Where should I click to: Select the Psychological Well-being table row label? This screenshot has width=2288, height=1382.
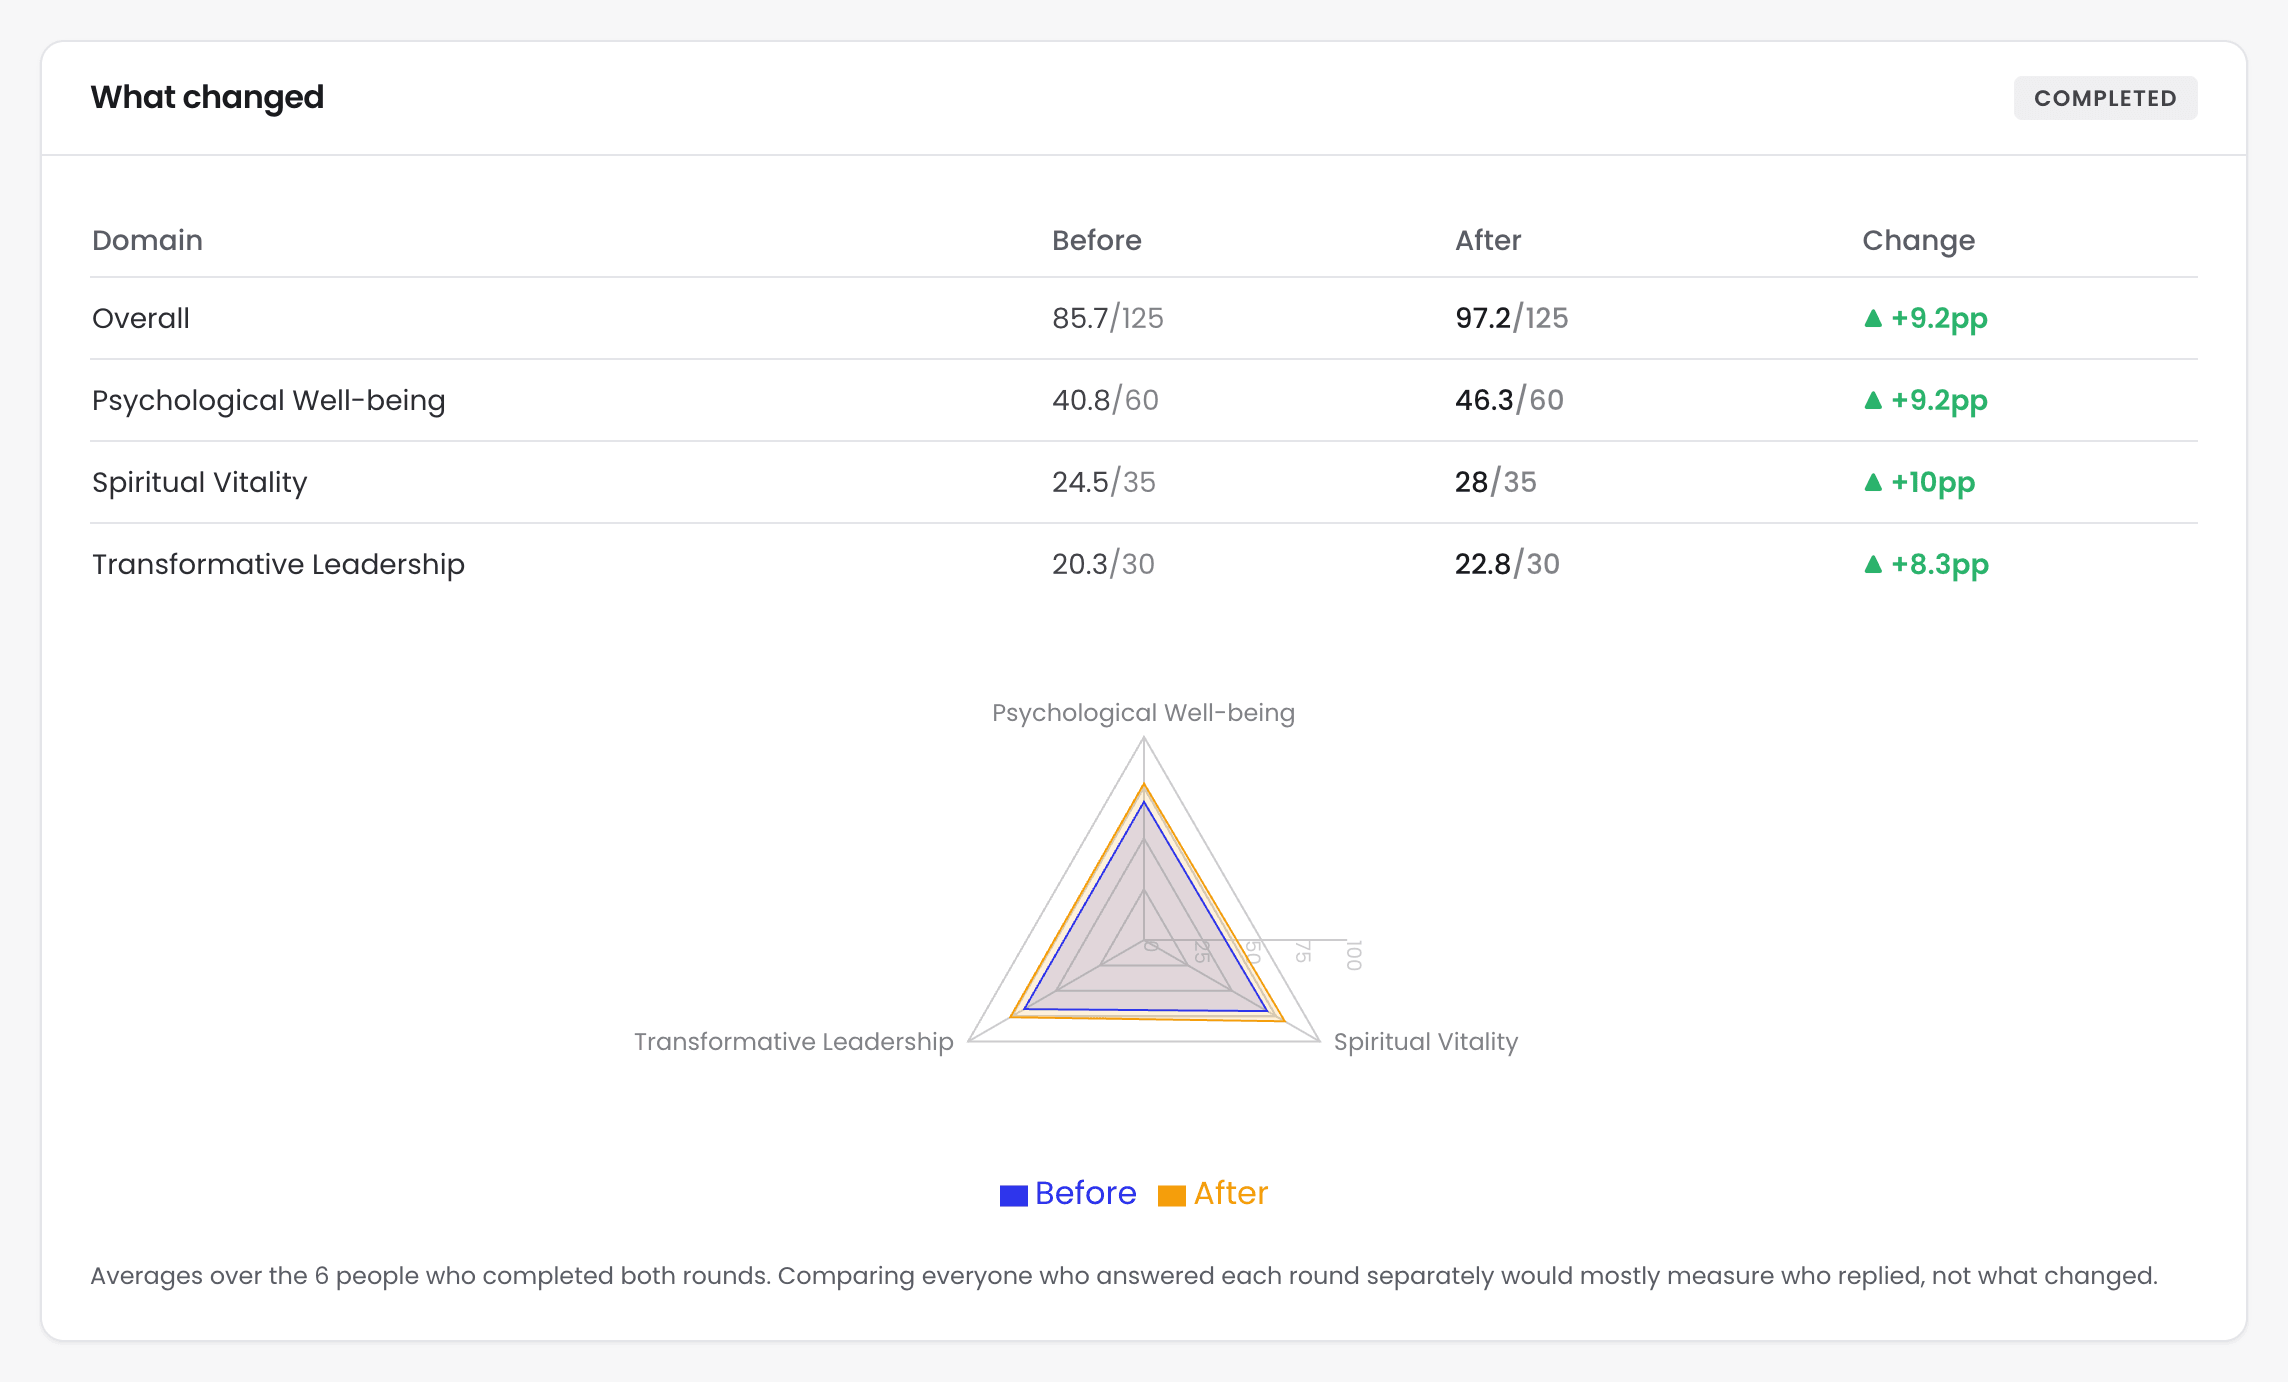coord(268,400)
